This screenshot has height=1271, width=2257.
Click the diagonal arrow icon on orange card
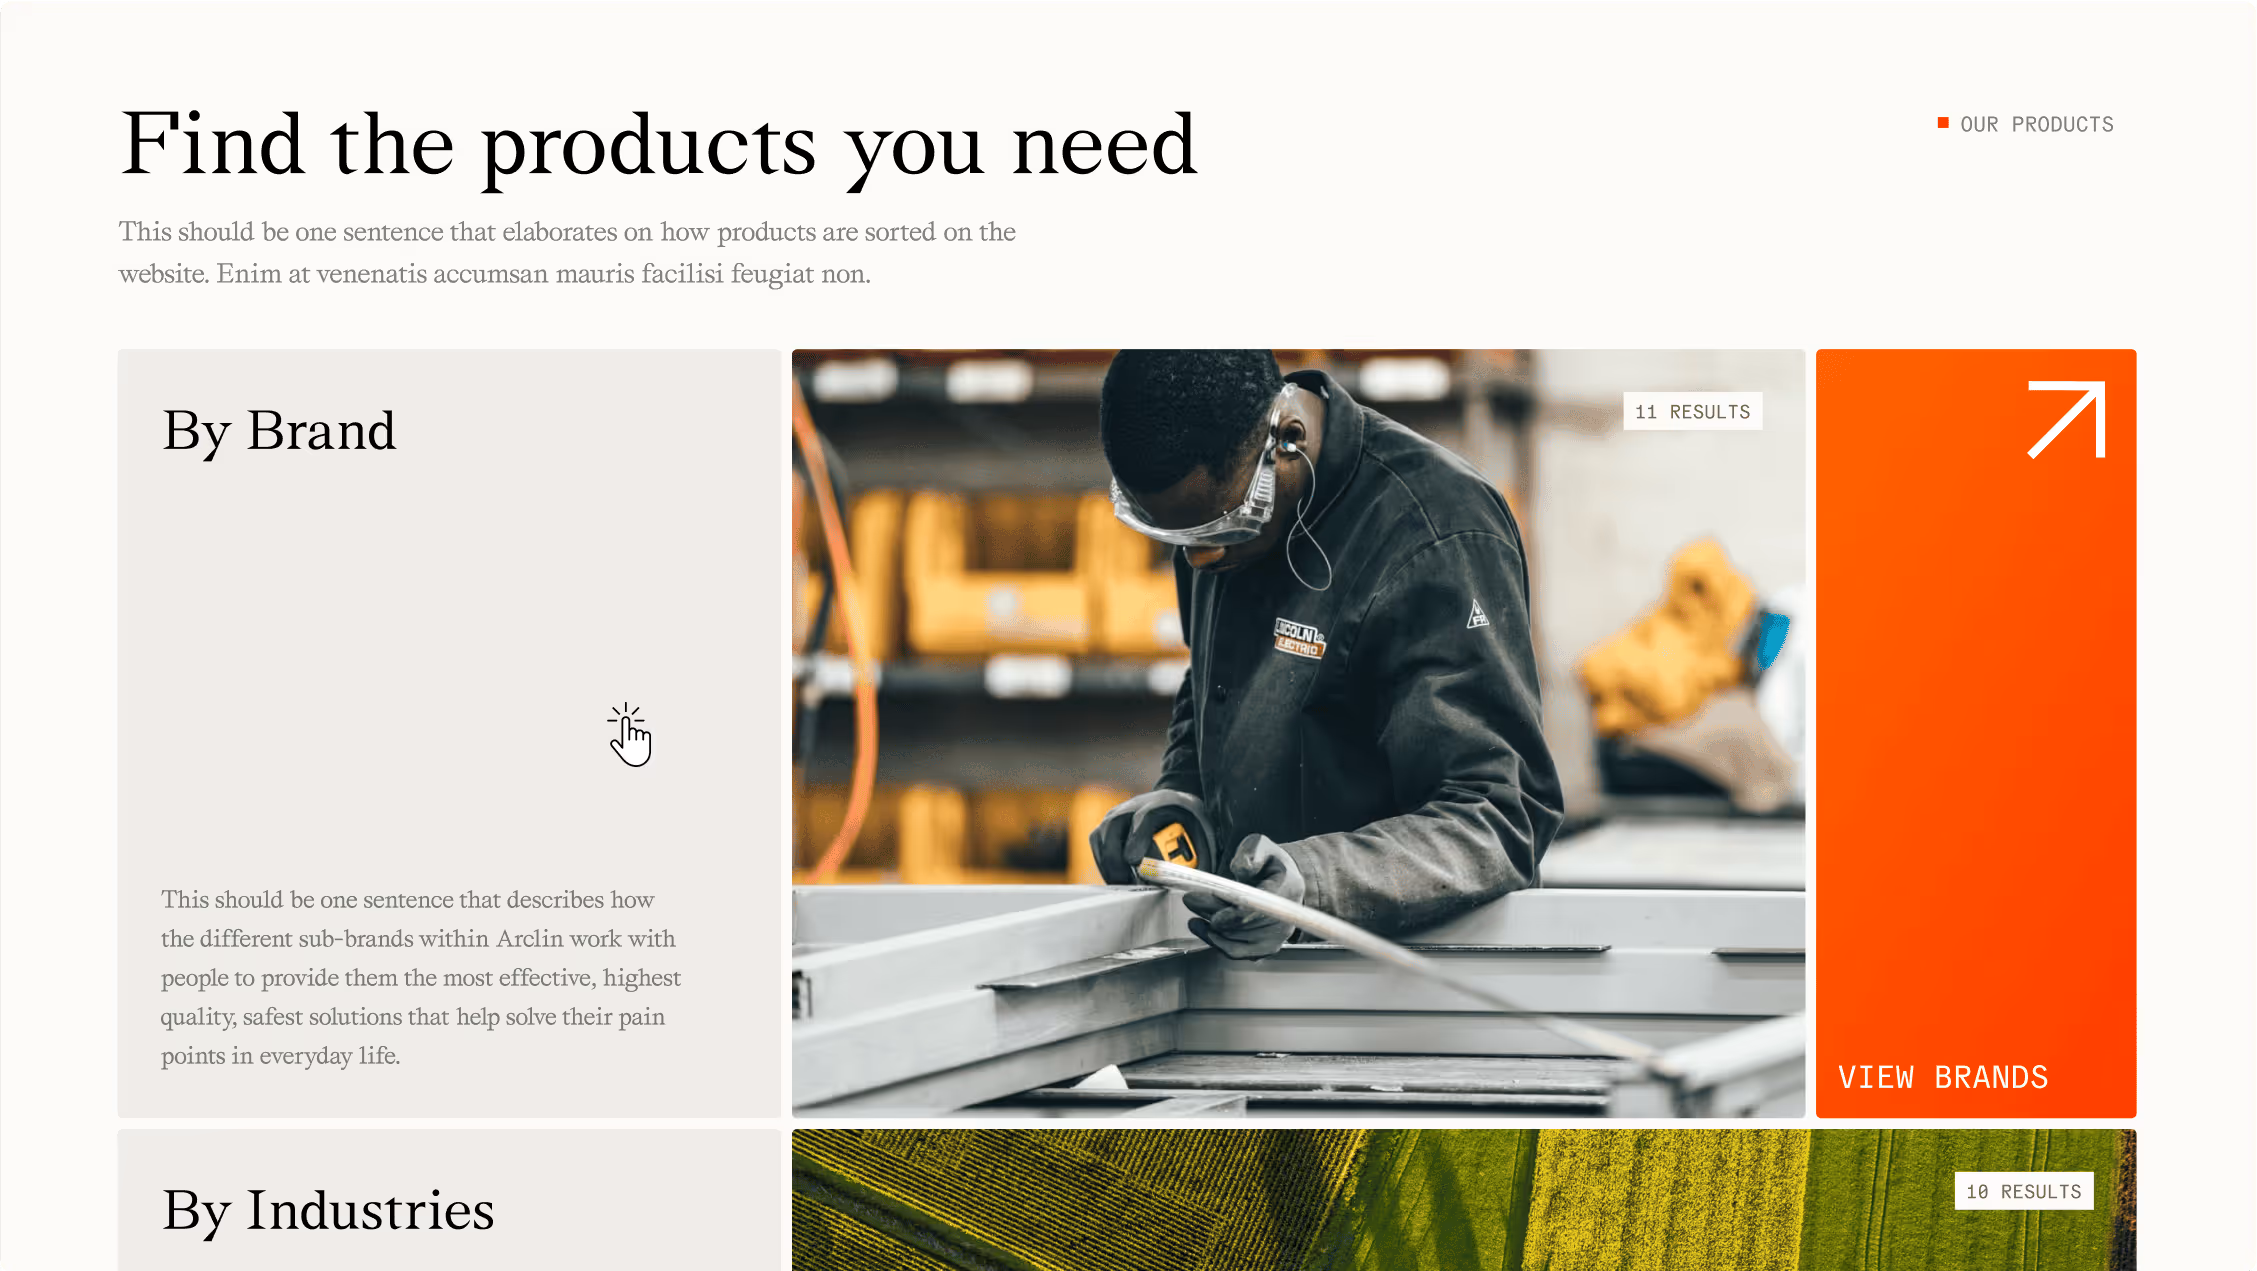click(2066, 419)
